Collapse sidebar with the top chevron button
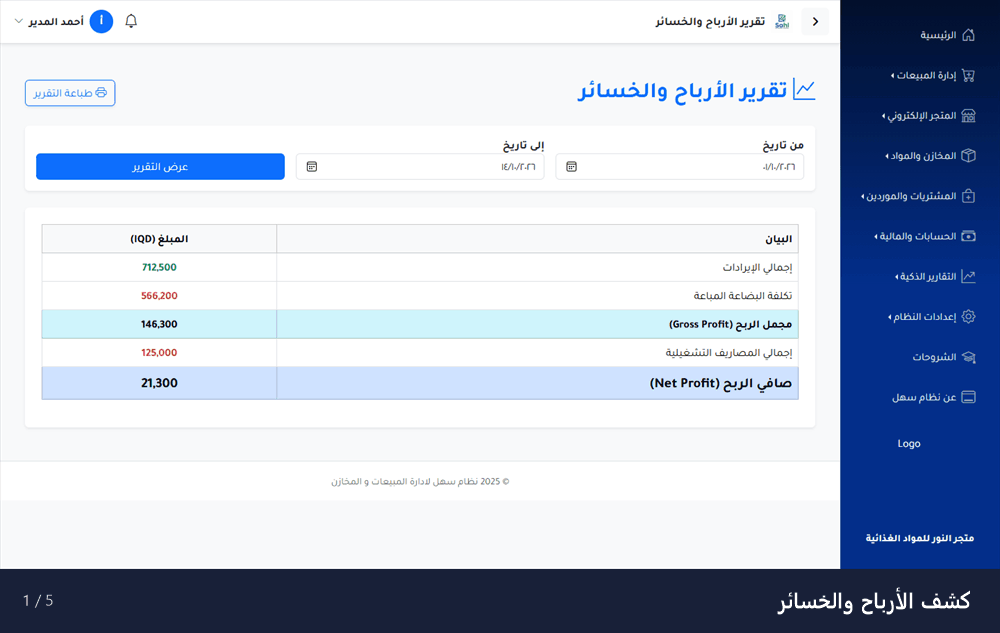 (x=815, y=22)
